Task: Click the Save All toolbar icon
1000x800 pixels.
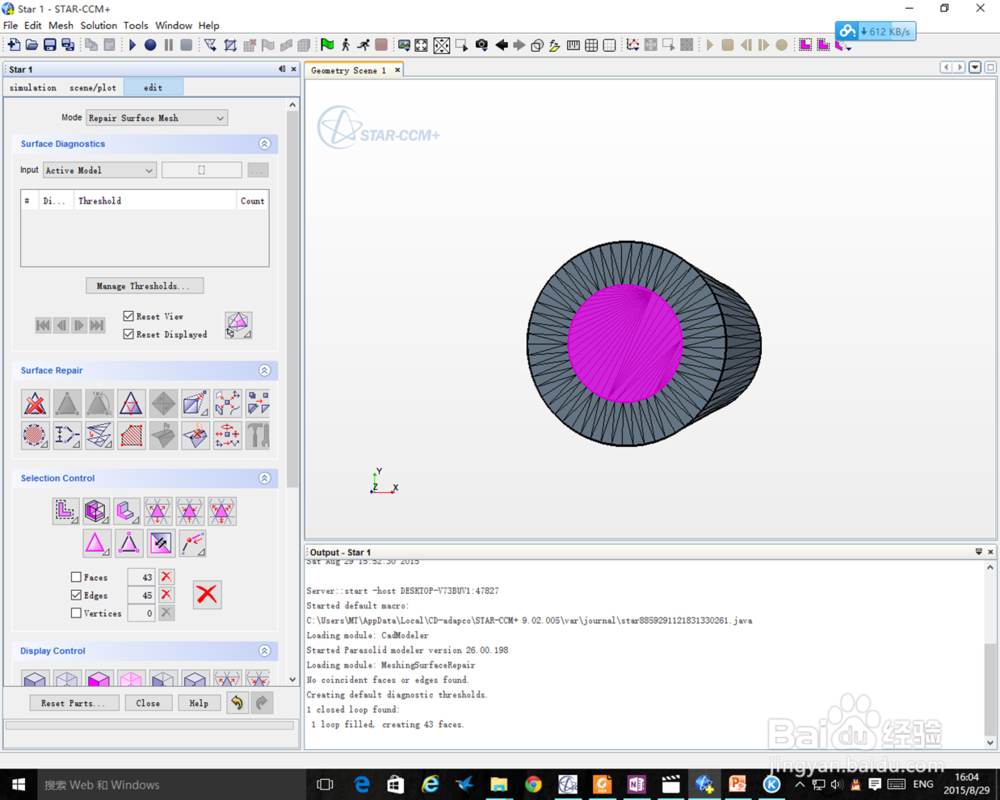Action: 67,45
